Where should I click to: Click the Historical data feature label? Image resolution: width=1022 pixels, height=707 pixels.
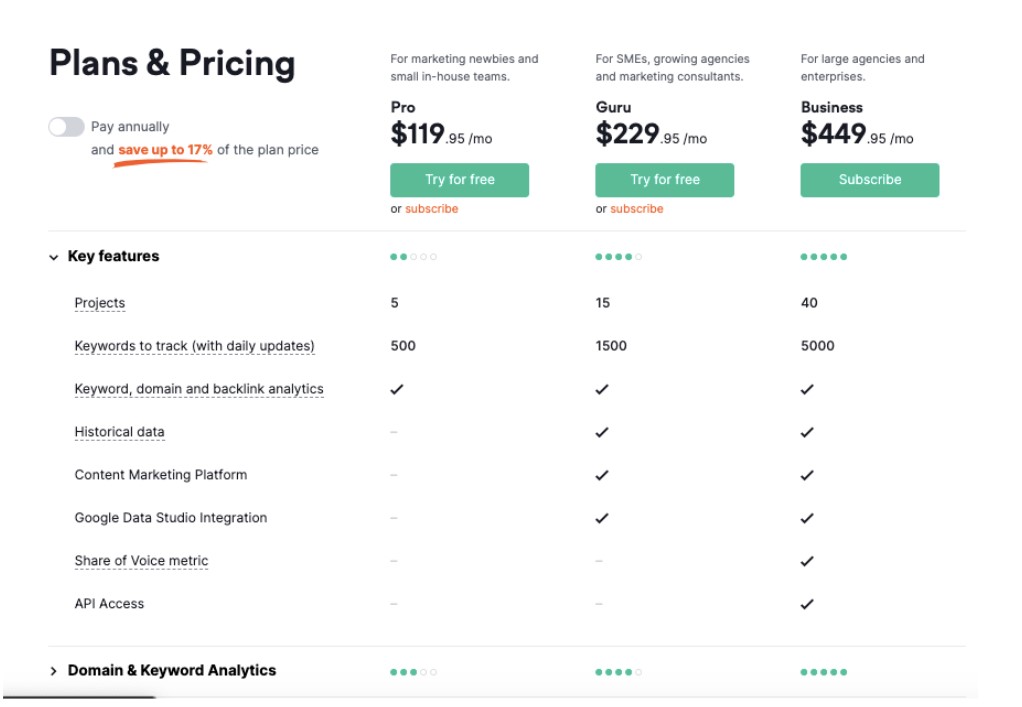(119, 432)
